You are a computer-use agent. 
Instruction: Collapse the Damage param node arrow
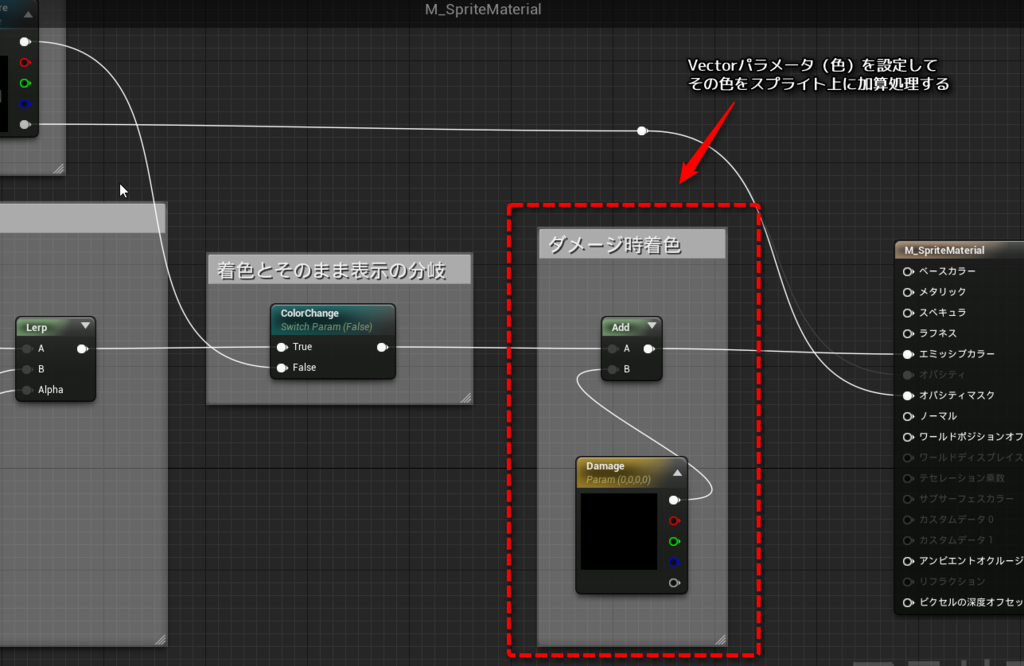click(x=677, y=473)
